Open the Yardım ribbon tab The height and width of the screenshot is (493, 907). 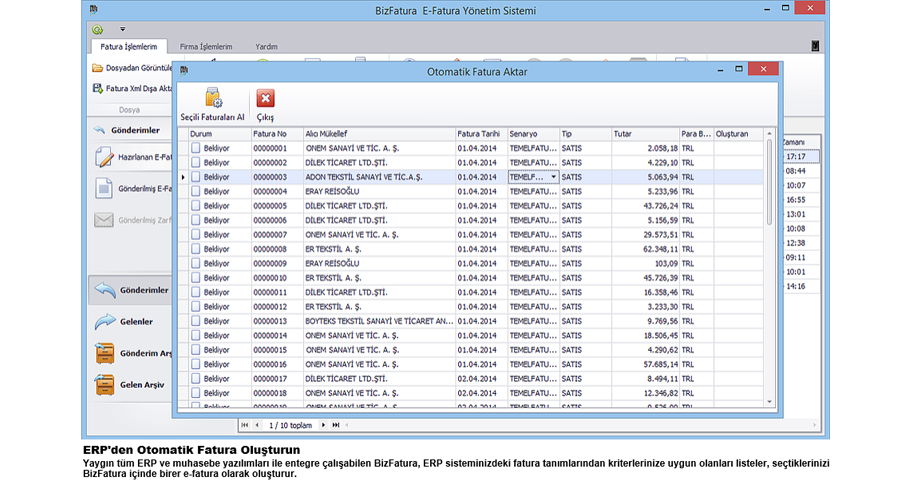[x=267, y=46]
